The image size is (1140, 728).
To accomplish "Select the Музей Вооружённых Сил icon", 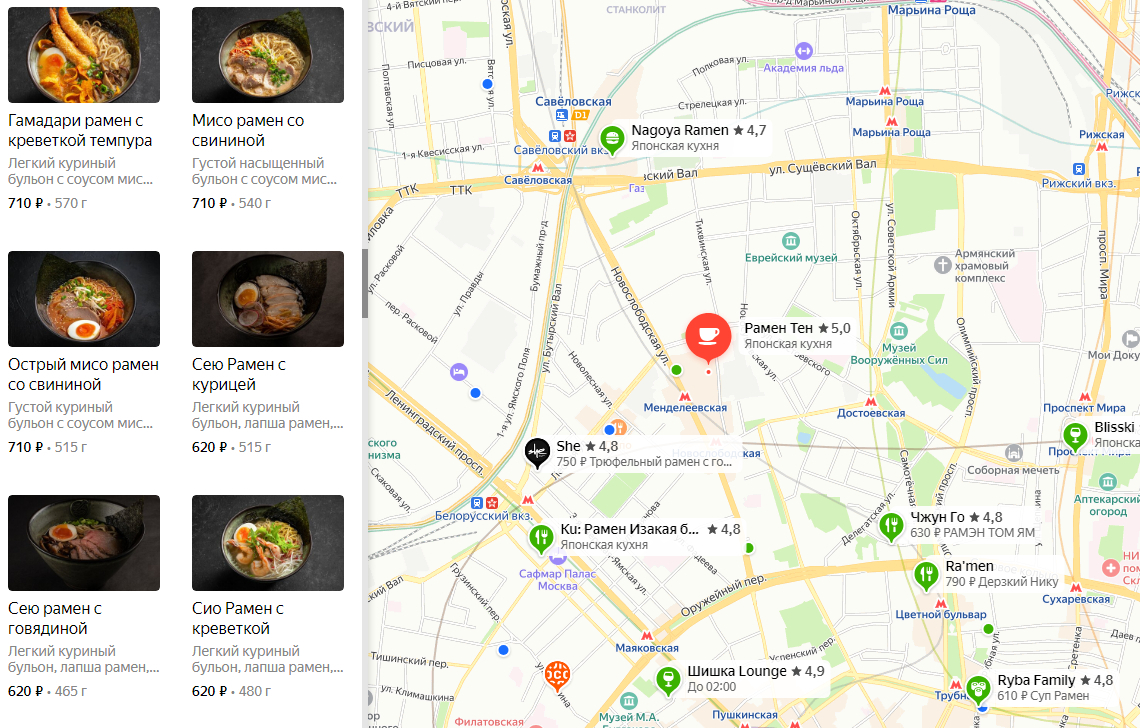I will [x=899, y=331].
